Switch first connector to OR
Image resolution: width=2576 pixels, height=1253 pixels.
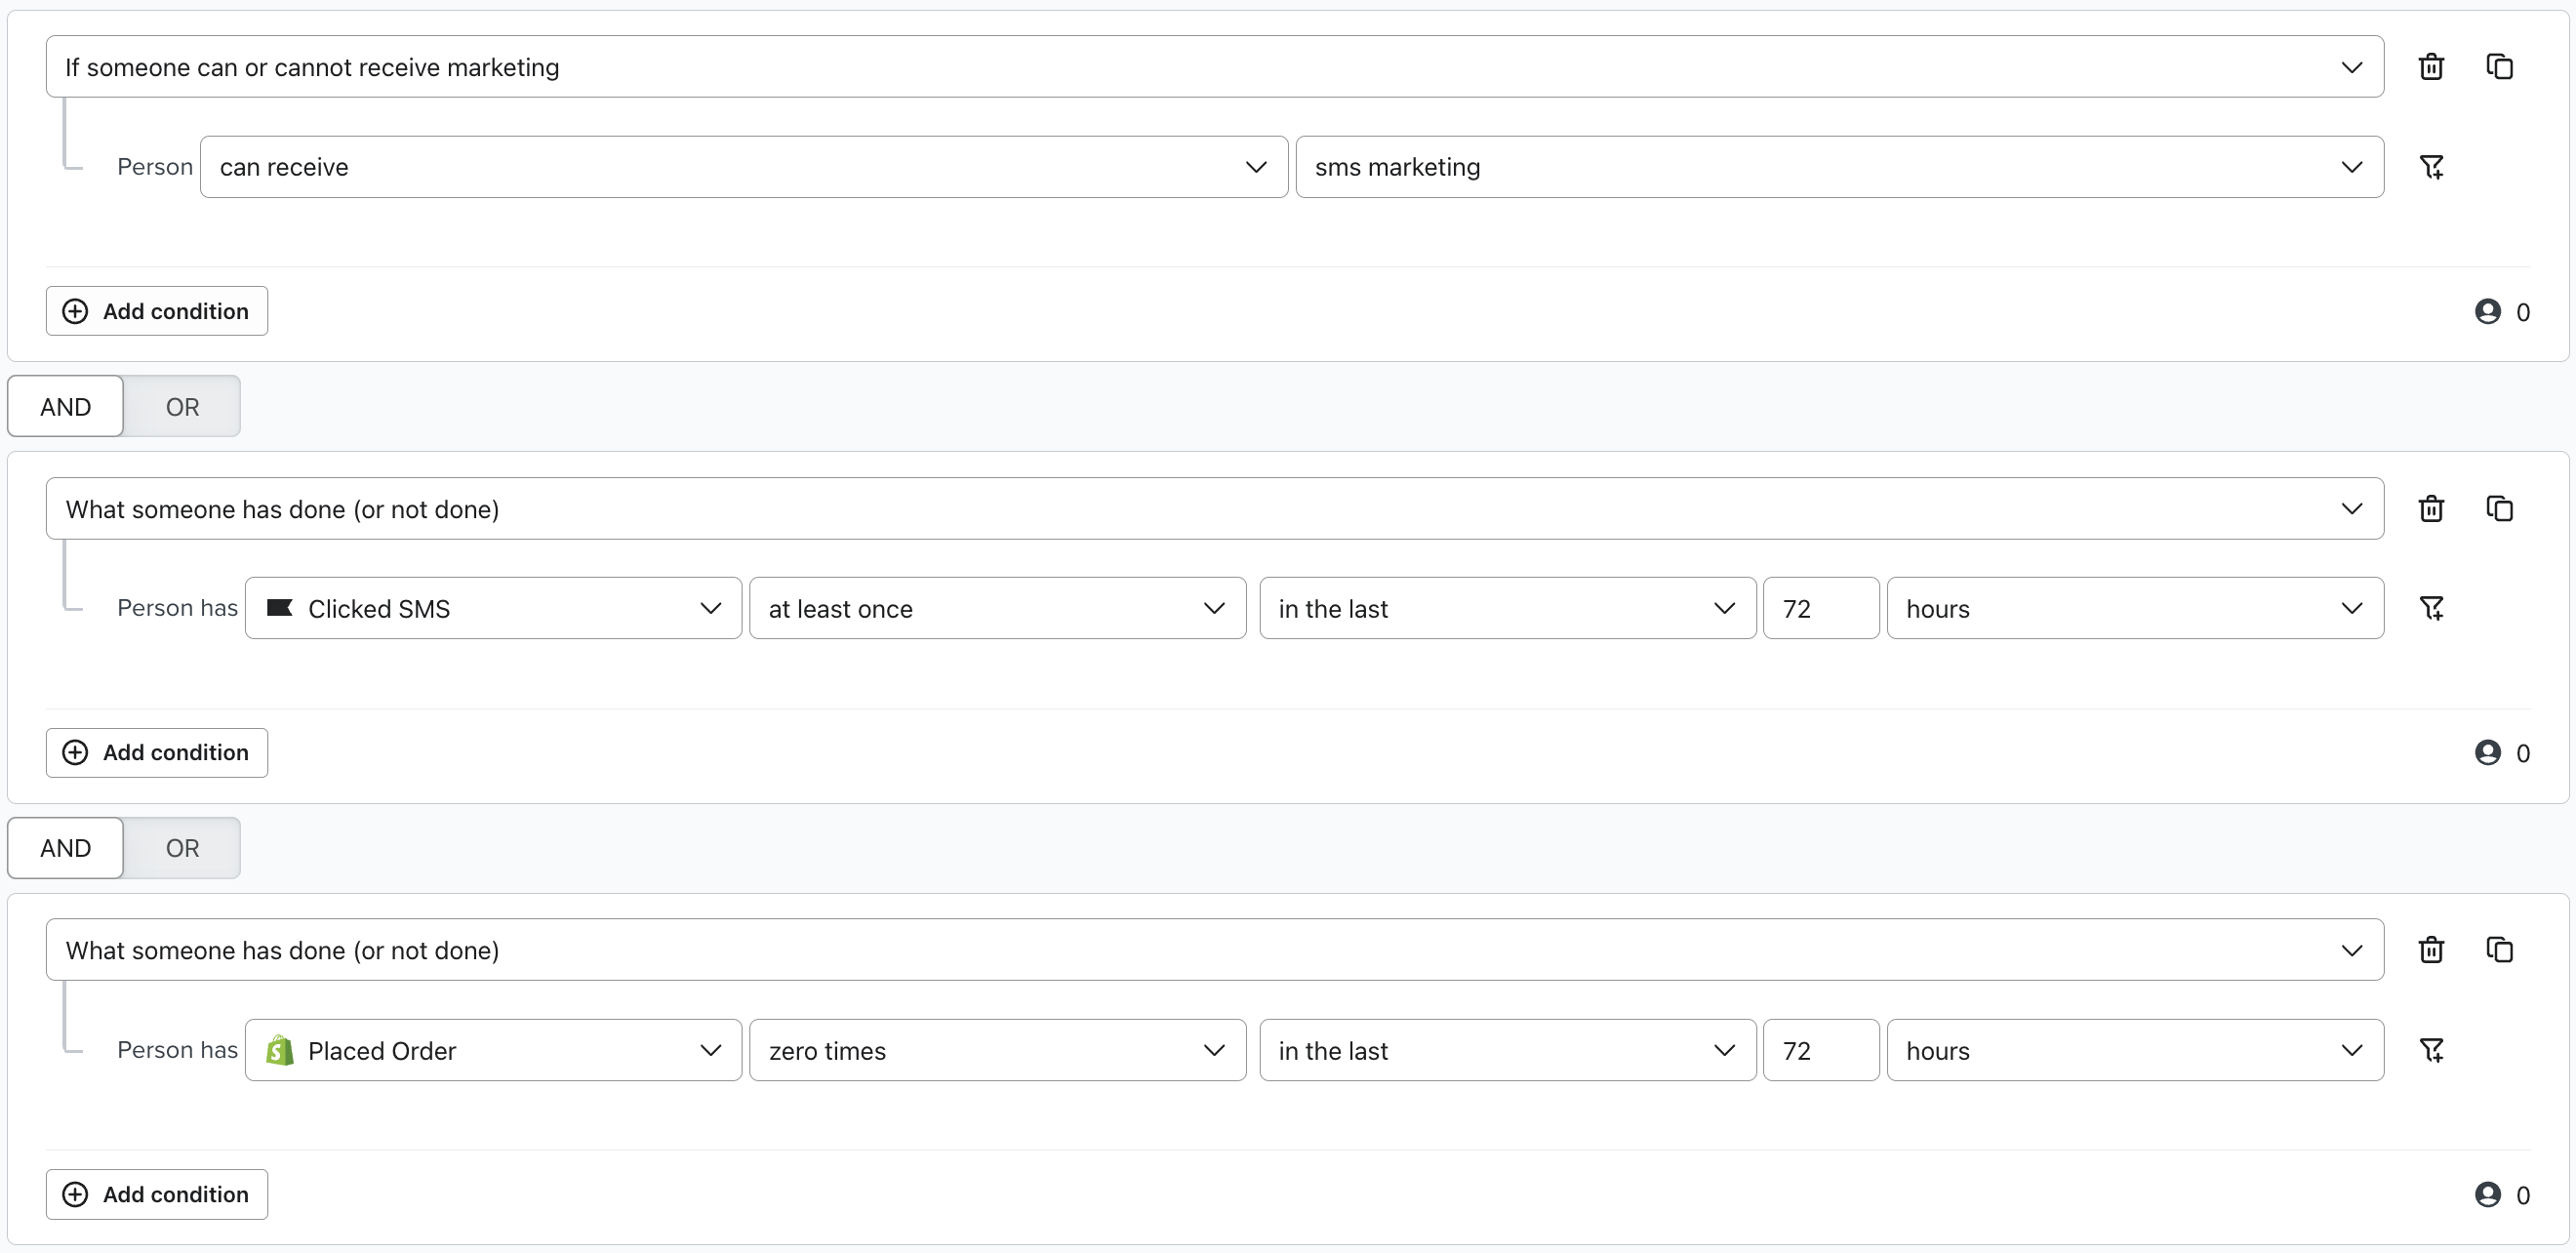point(182,407)
